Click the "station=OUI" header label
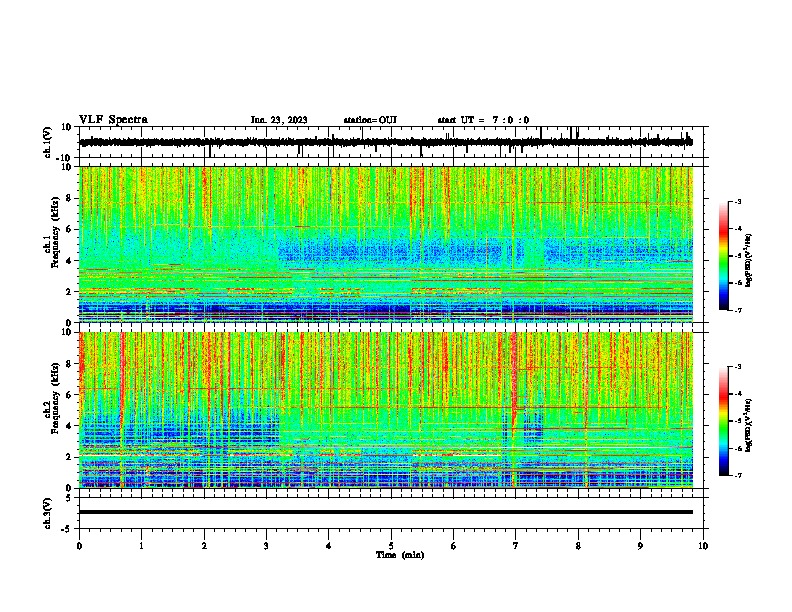792x612 pixels. coord(370,120)
